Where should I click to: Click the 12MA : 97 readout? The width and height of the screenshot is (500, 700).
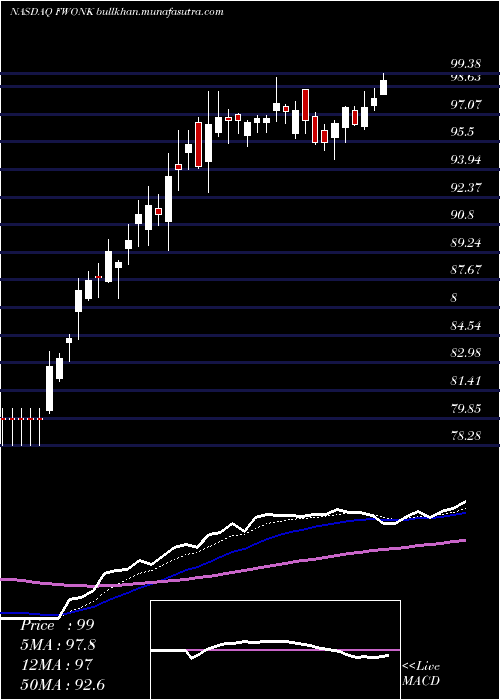click(56, 665)
